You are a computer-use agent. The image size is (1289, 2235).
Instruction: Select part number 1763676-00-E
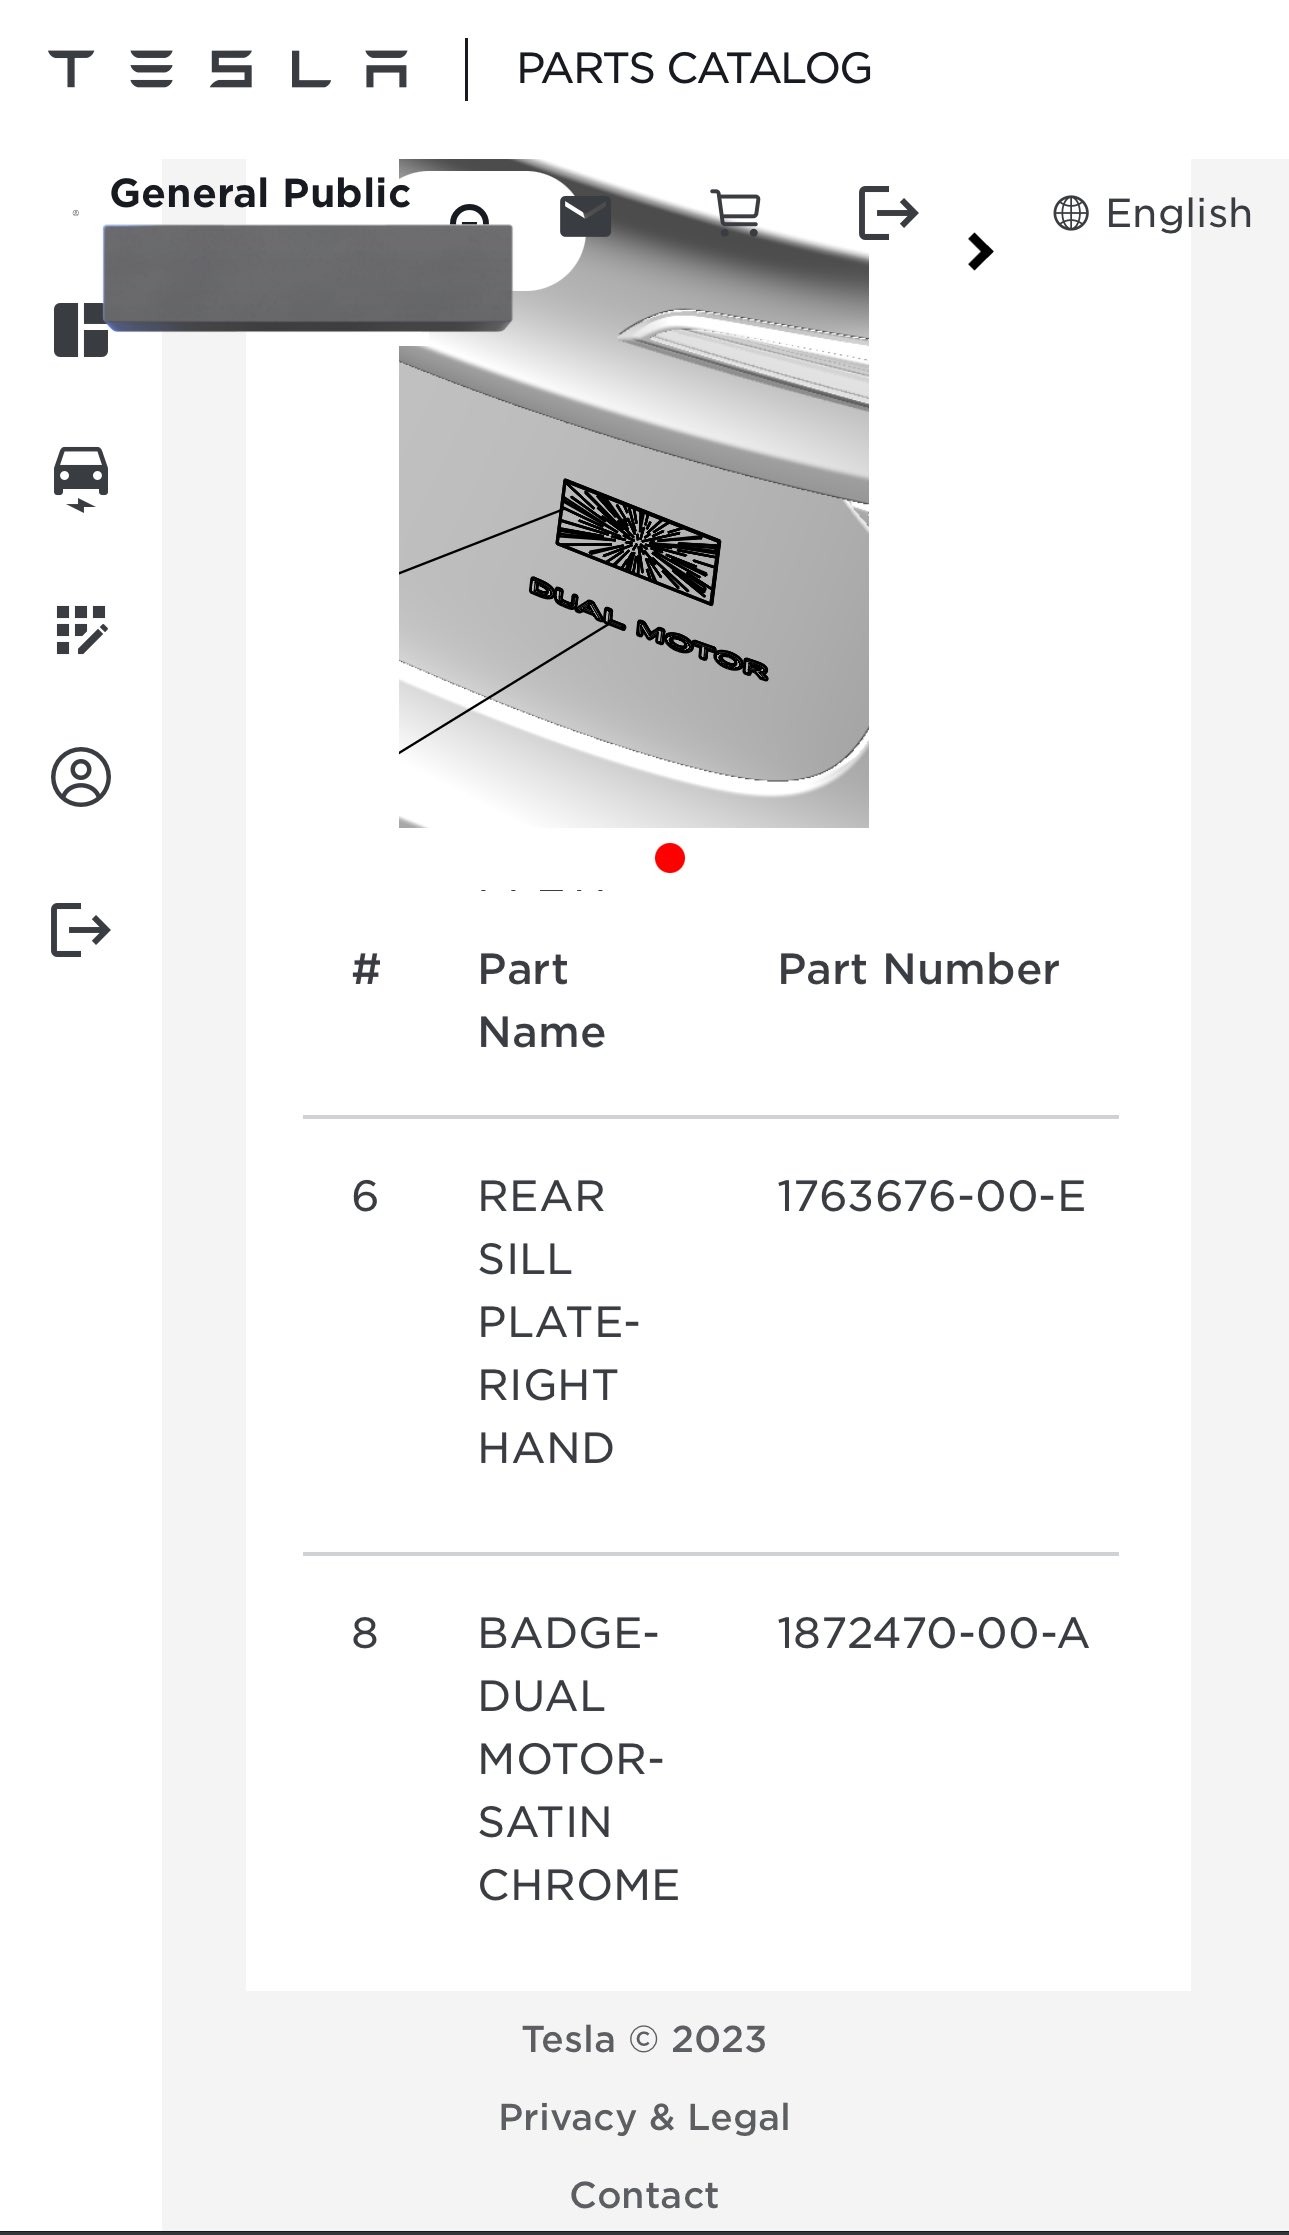click(x=931, y=1196)
